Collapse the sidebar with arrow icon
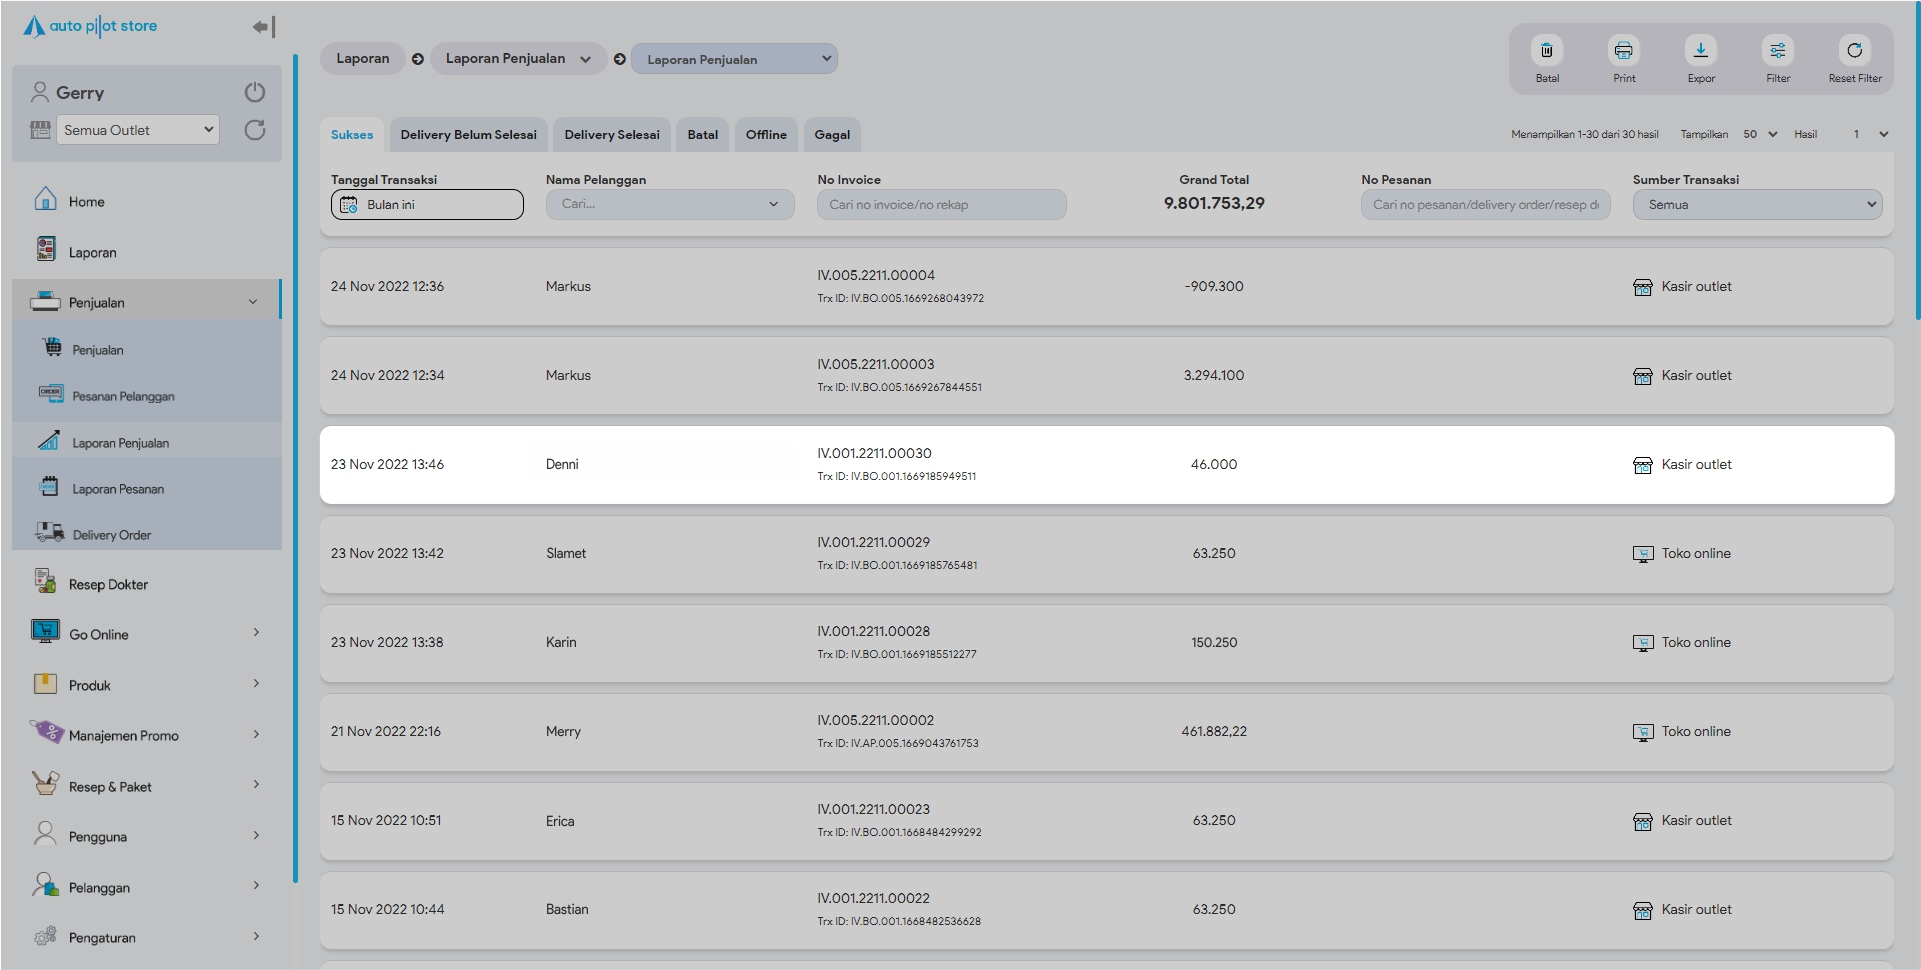This screenshot has width=1921, height=970. pyautogui.click(x=263, y=27)
